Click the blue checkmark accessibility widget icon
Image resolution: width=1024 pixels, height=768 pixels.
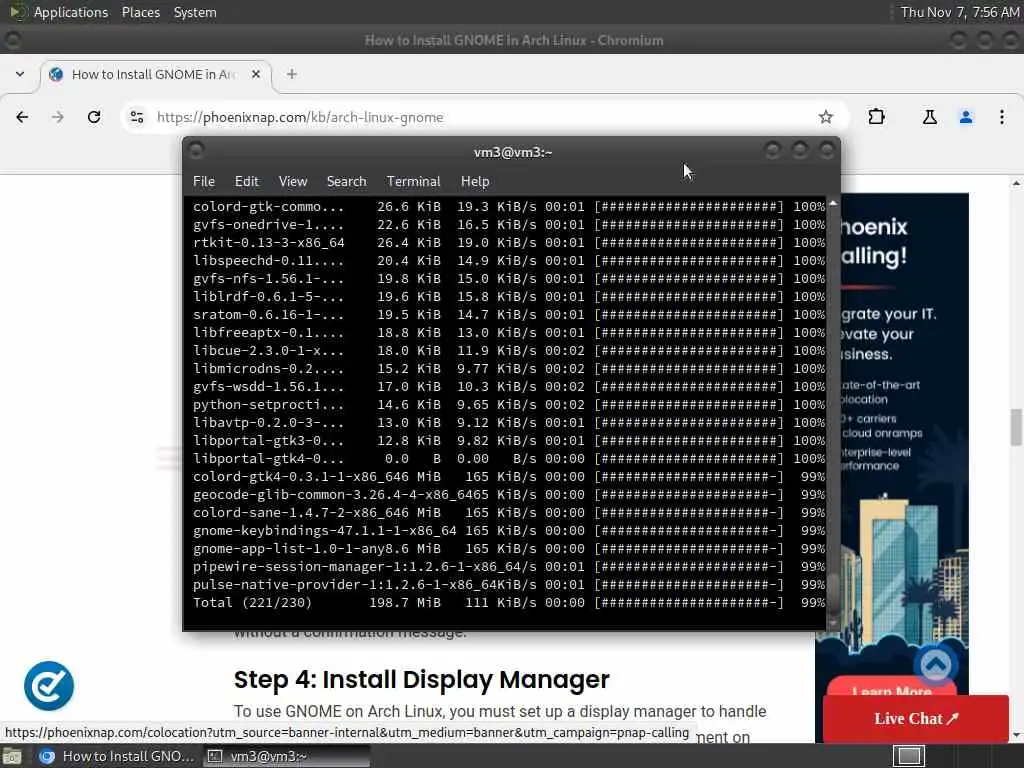49,686
